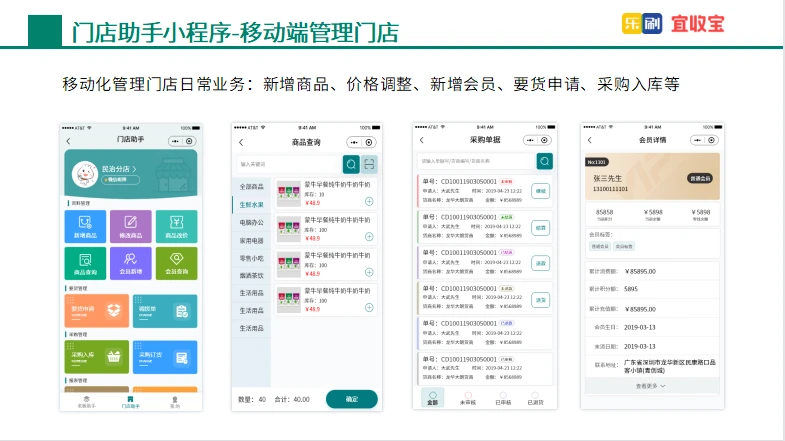Select the 生鲜水果 category in sidebar
Screen dimensions: 785x441
[x=251, y=204]
